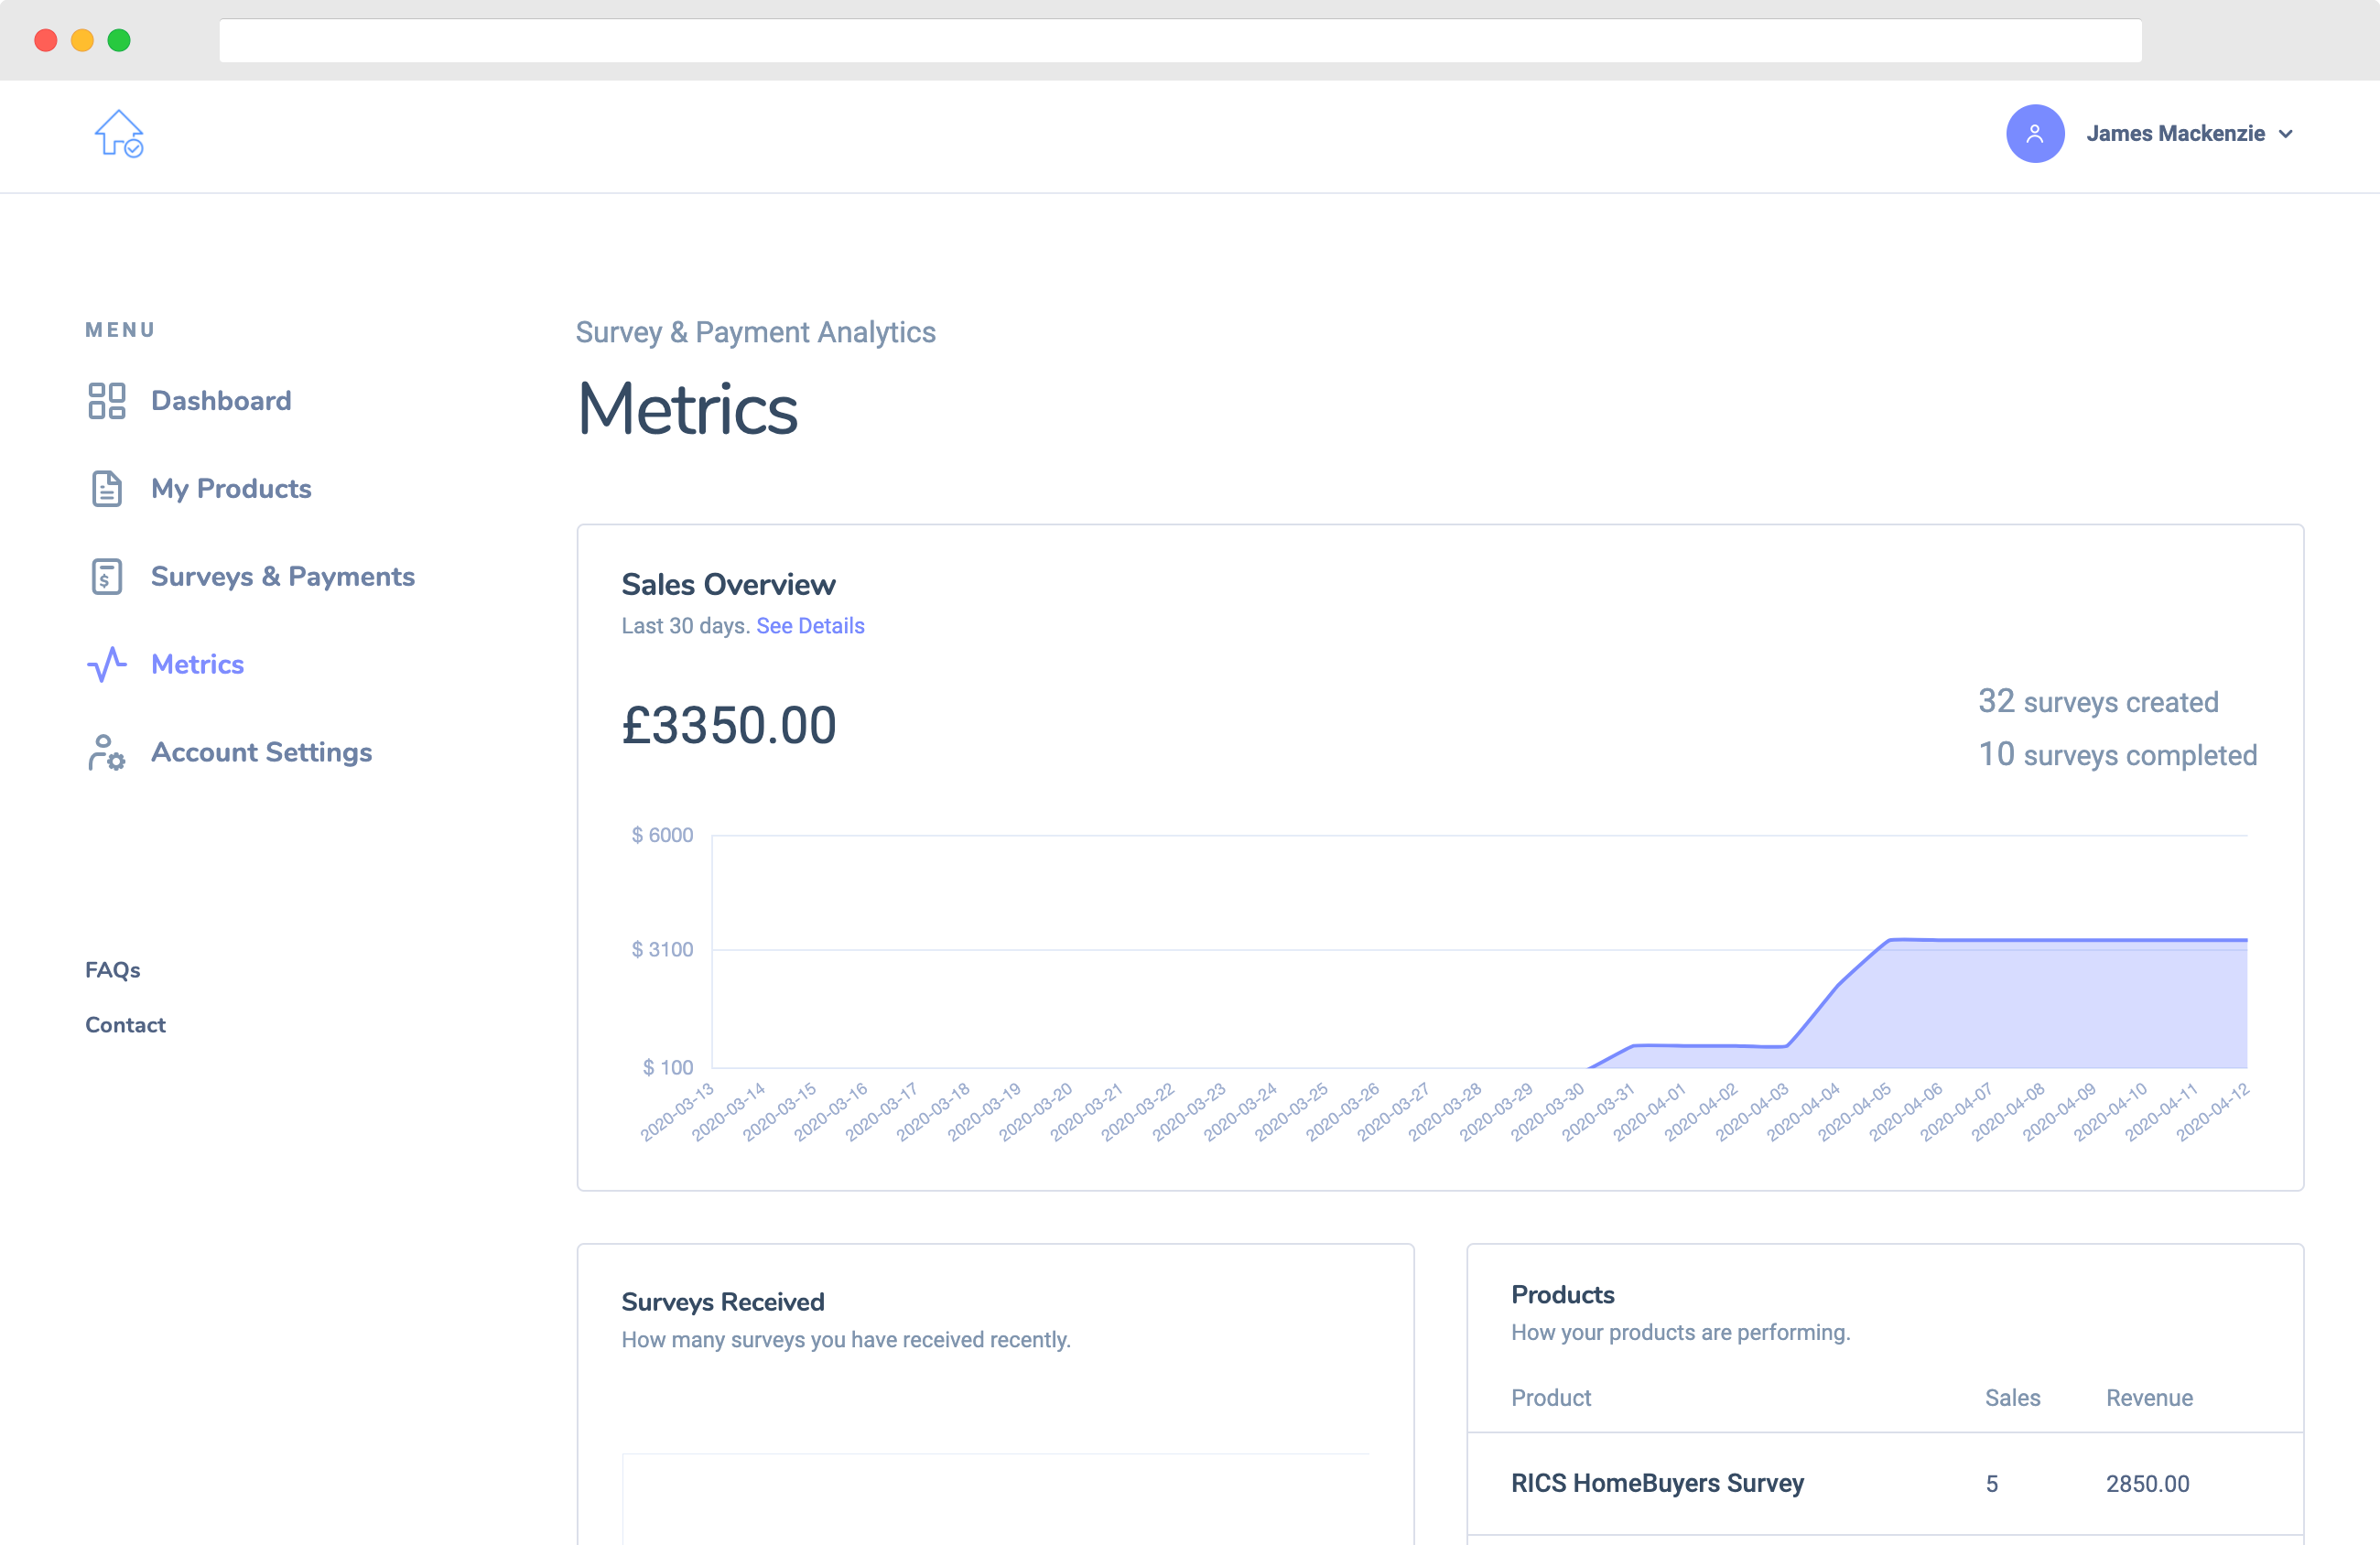This screenshot has height=1545, width=2380.
Task: Open the James Mackenzie user menu
Action: tap(2174, 134)
